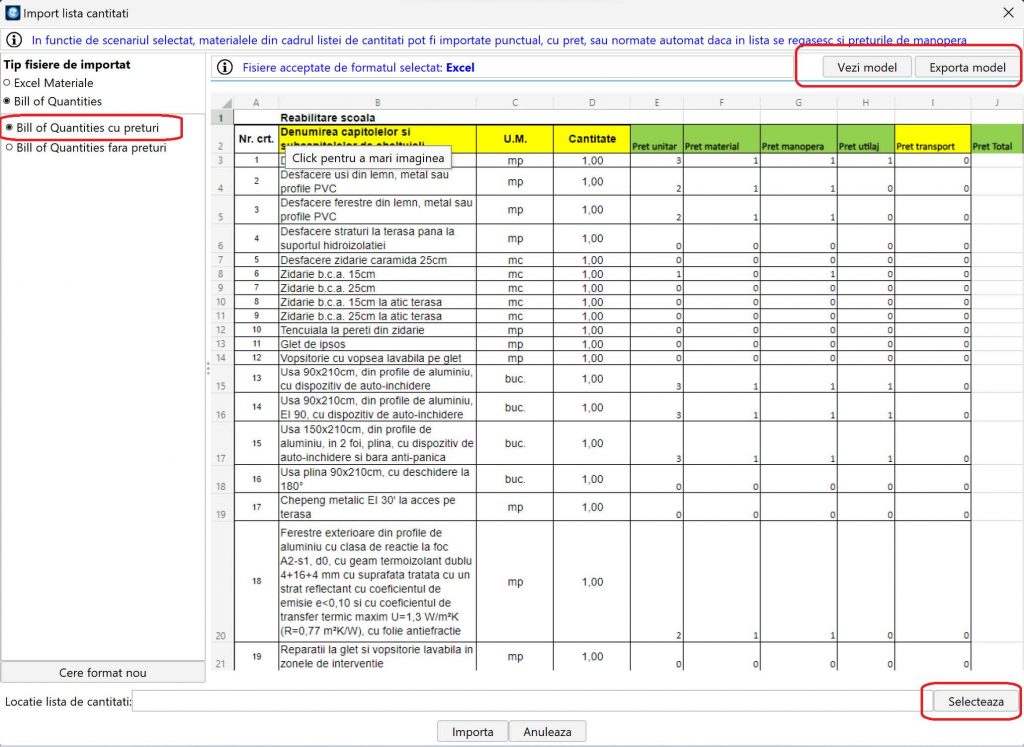Click the Reabilitare scoala title in the model
Screen dimensions: 1024x747
pos(328,118)
